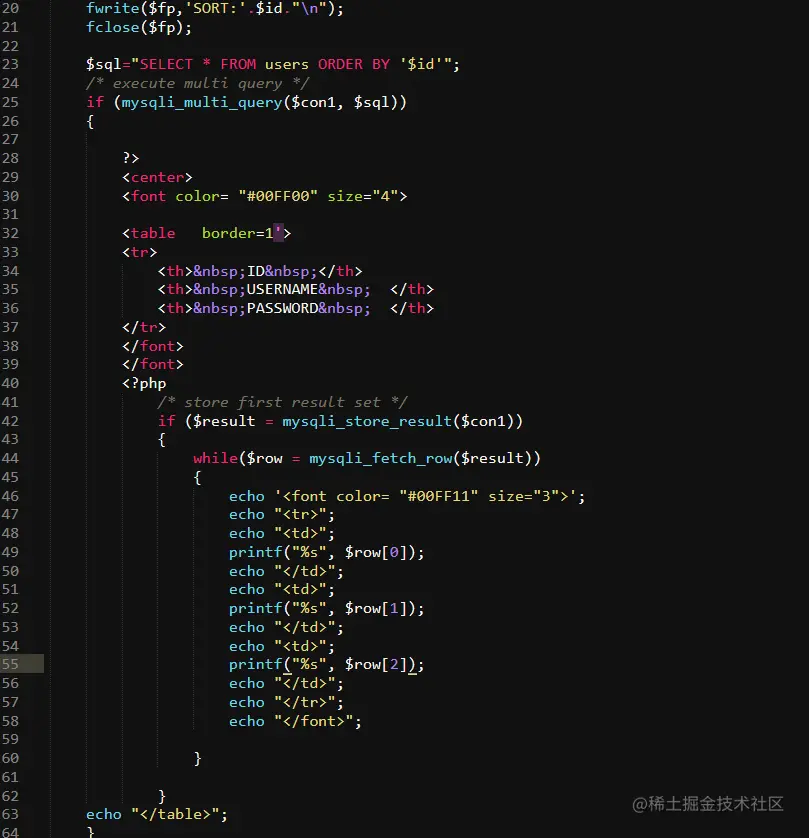This screenshot has width=809, height=838.
Task: Click the <?php opening tag on line 40
Action: pyautogui.click(x=144, y=384)
